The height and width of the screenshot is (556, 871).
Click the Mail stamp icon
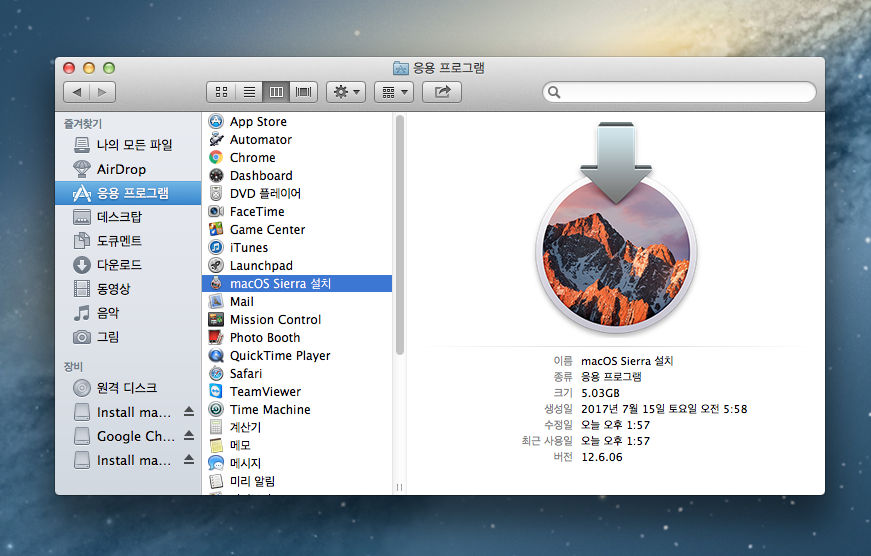pyautogui.click(x=216, y=302)
